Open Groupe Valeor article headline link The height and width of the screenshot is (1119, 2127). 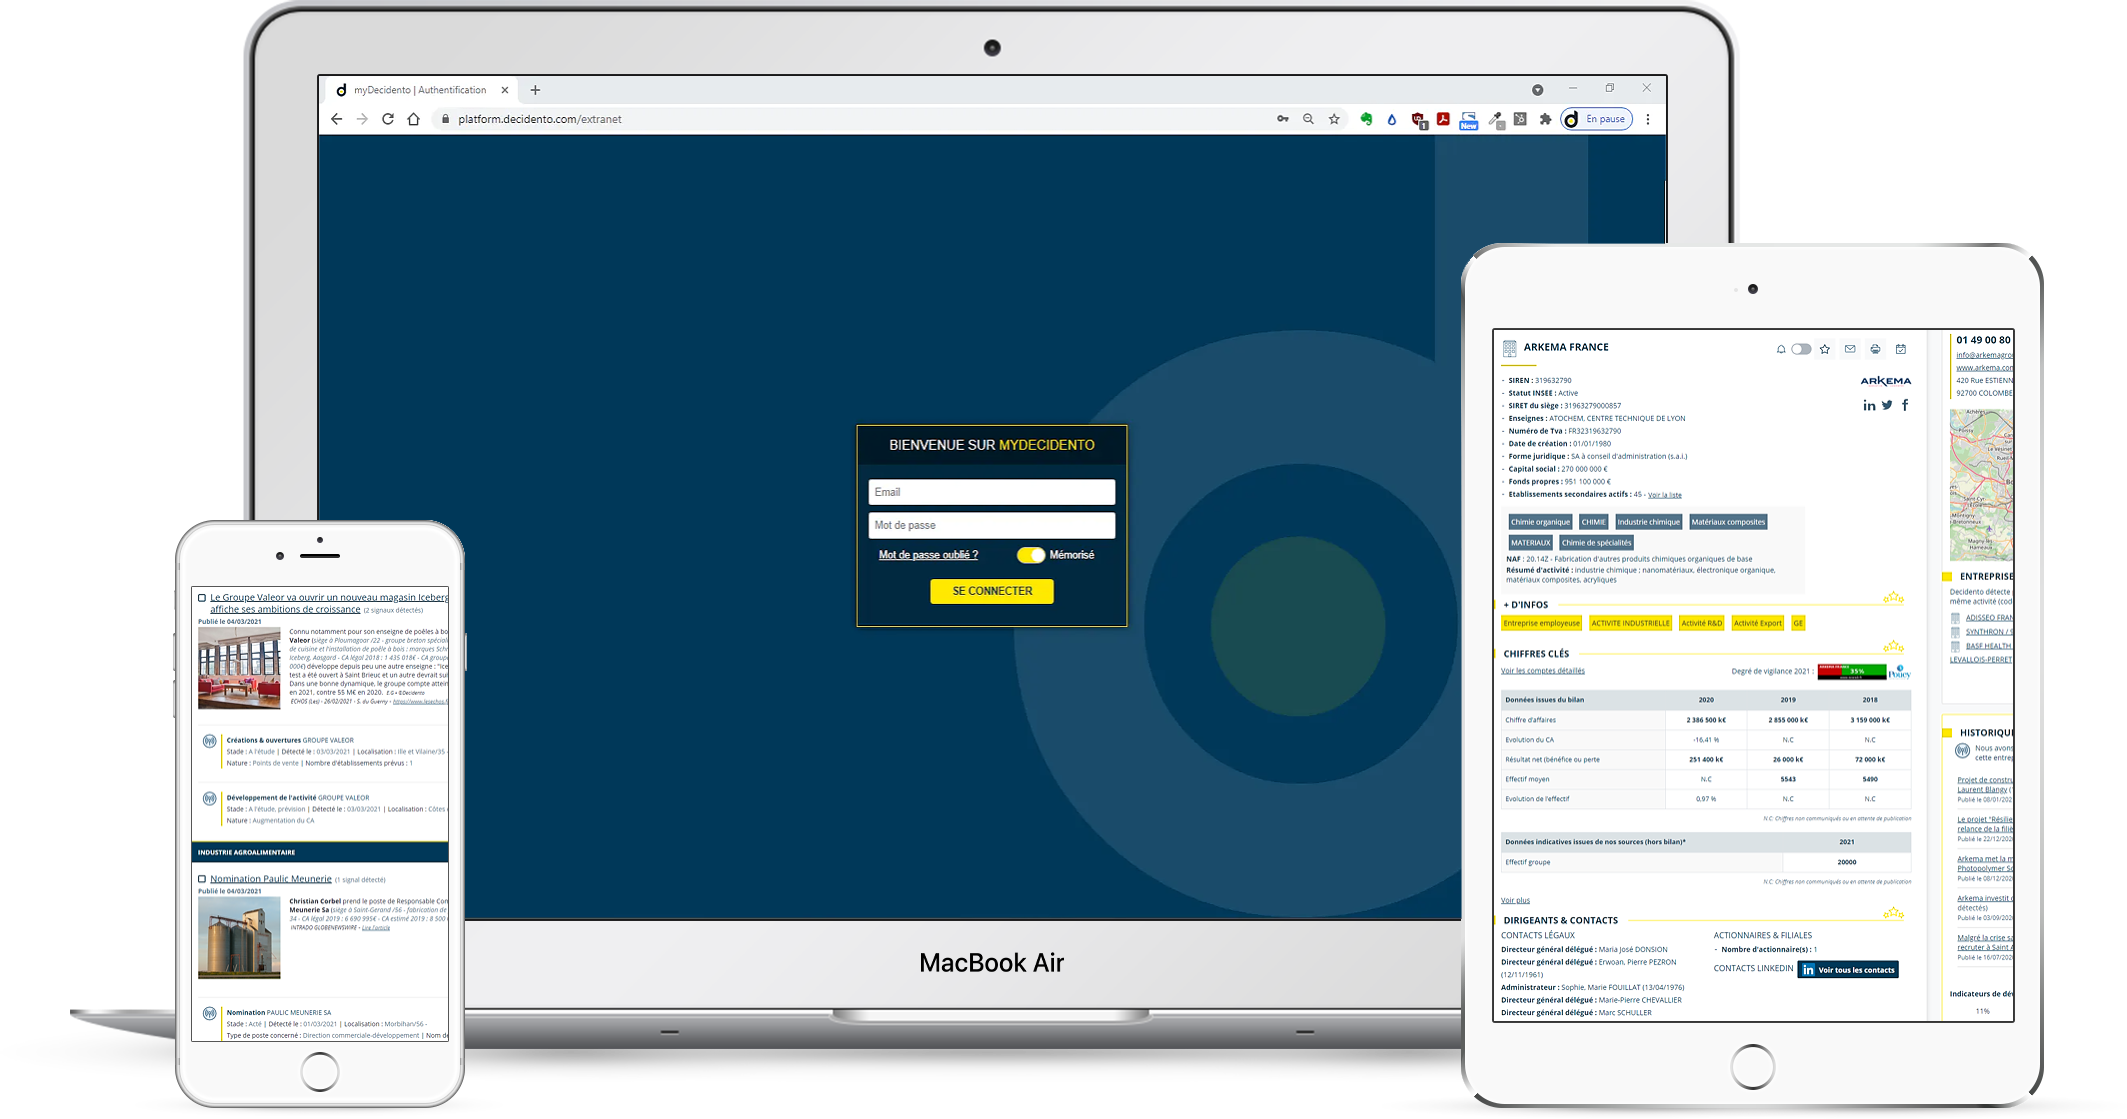(x=329, y=603)
